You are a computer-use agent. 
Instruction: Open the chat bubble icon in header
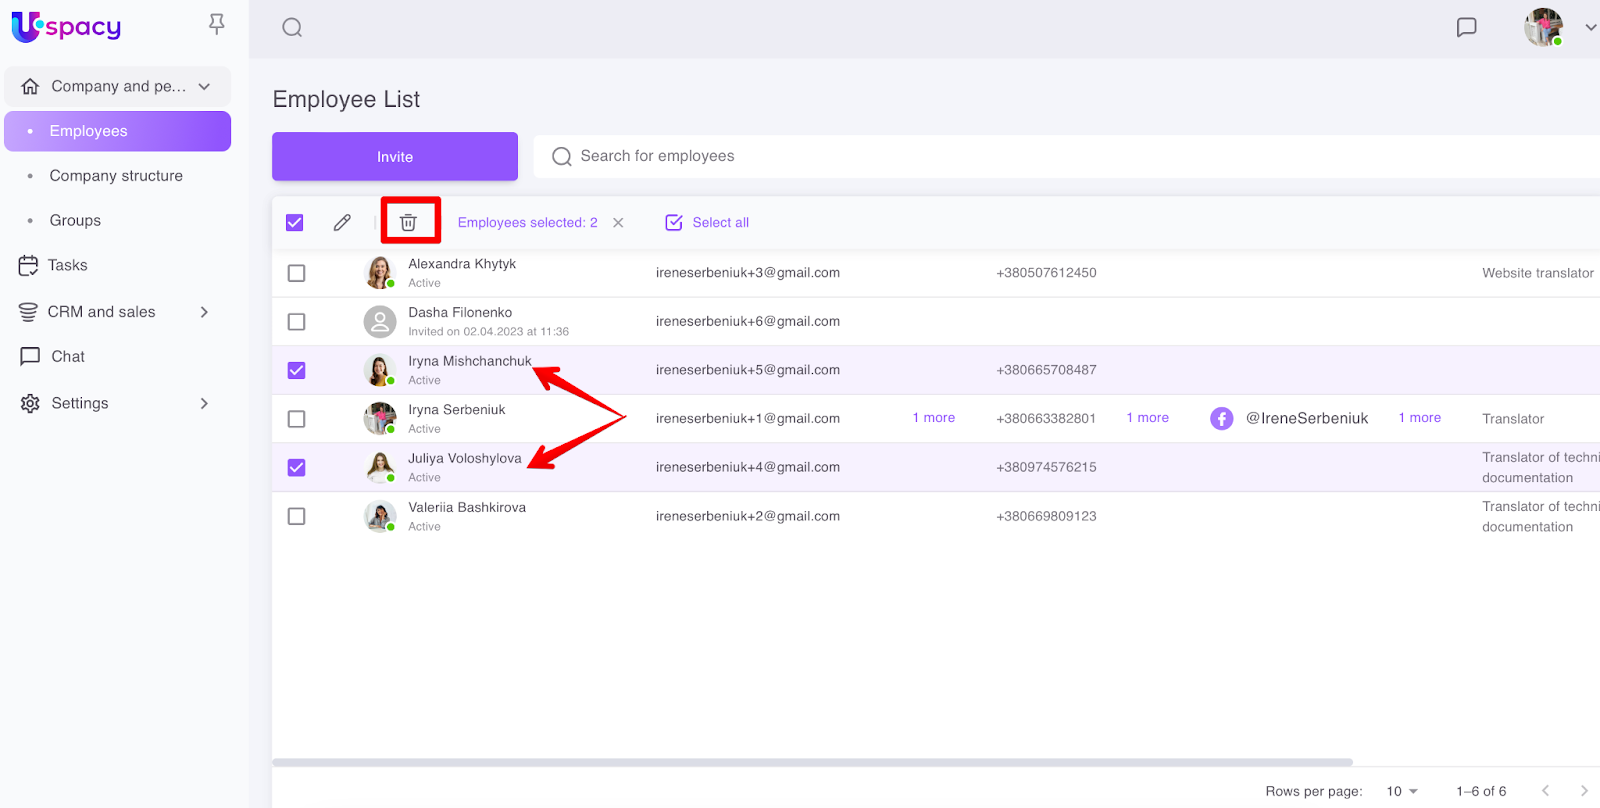tap(1466, 27)
